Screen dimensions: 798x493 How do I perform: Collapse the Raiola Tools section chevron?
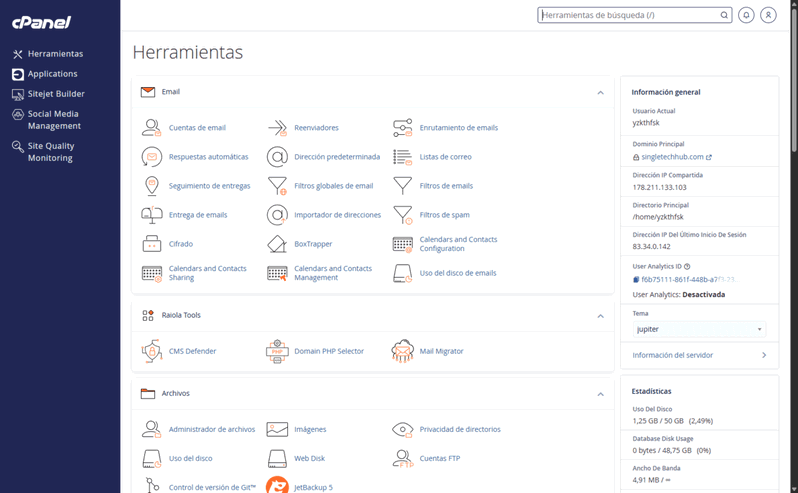[601, 316]
